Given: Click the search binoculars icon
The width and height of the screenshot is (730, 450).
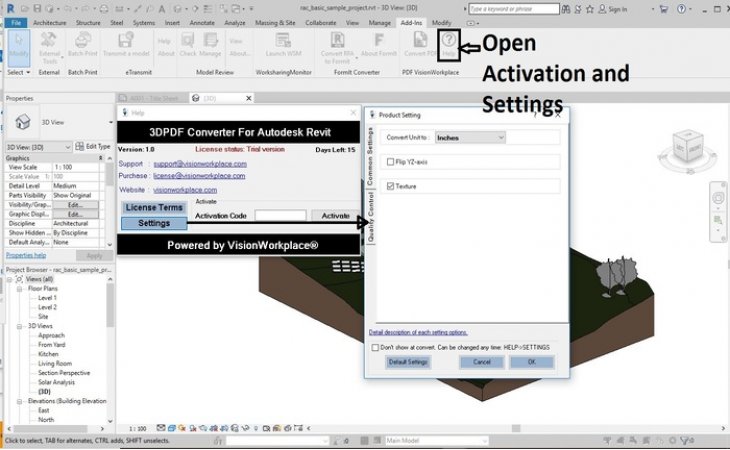Looking at the screenshot, I should tap(566, 9).
